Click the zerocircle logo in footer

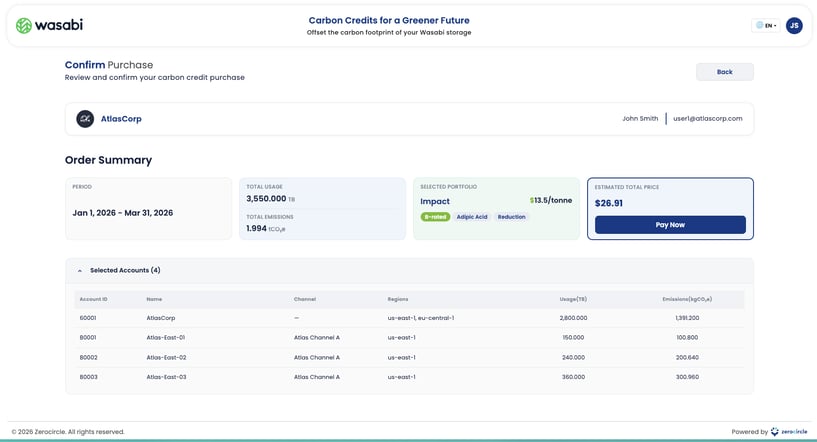pos(789,432)
